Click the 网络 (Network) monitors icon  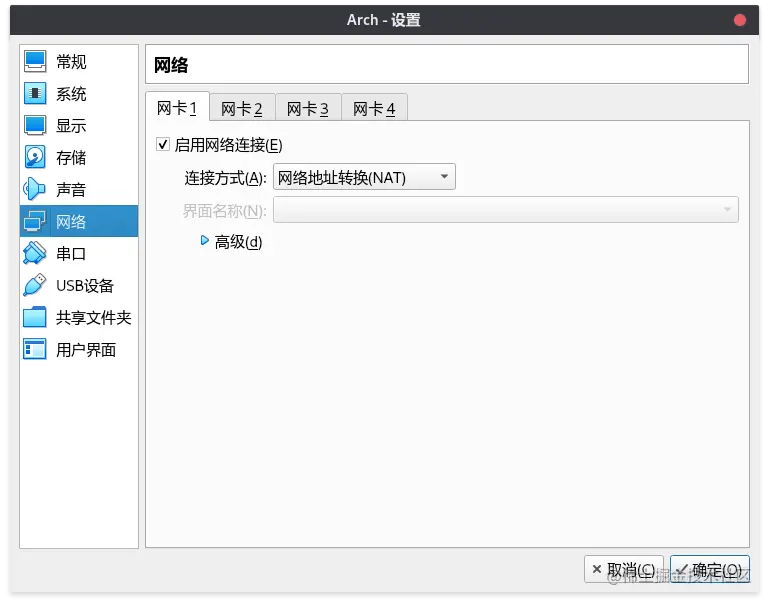(x=35, y=221)
